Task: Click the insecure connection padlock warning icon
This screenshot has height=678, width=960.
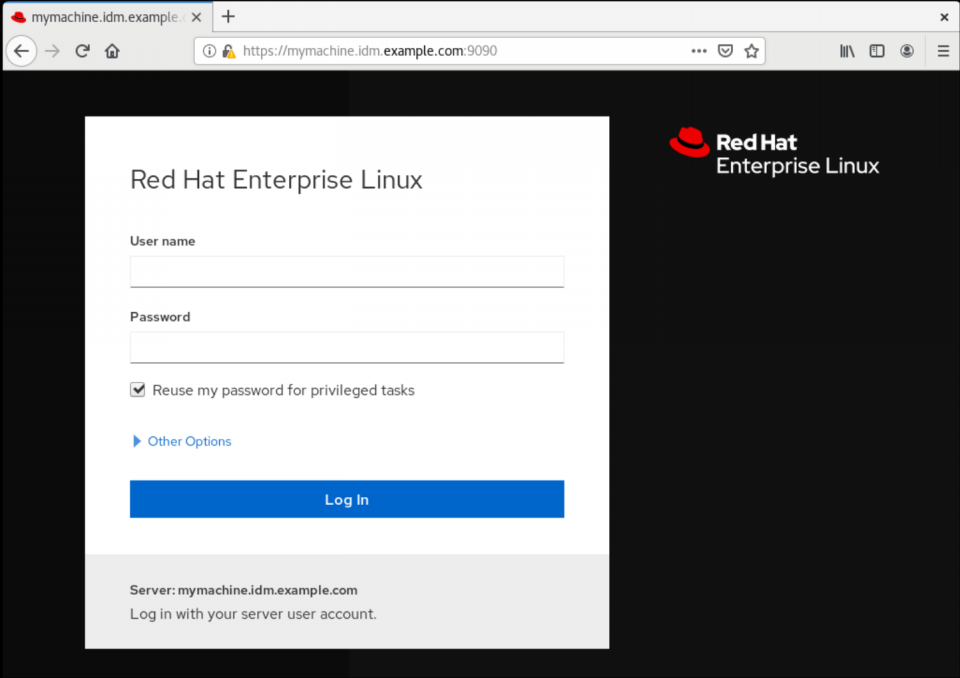Action: click(x=229, y=51)
